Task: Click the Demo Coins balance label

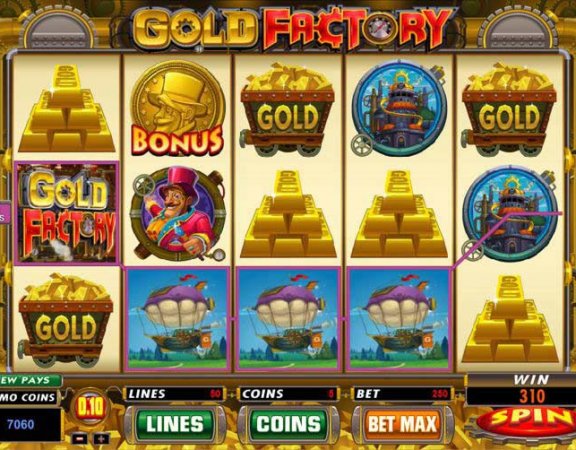Action: tap(28, 397)
